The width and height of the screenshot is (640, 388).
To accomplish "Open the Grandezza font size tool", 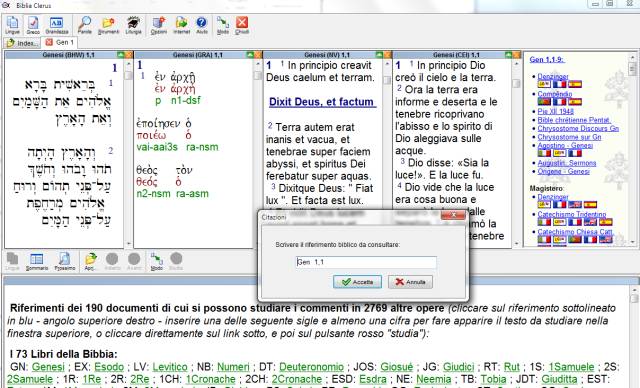I will pos(56,25).
